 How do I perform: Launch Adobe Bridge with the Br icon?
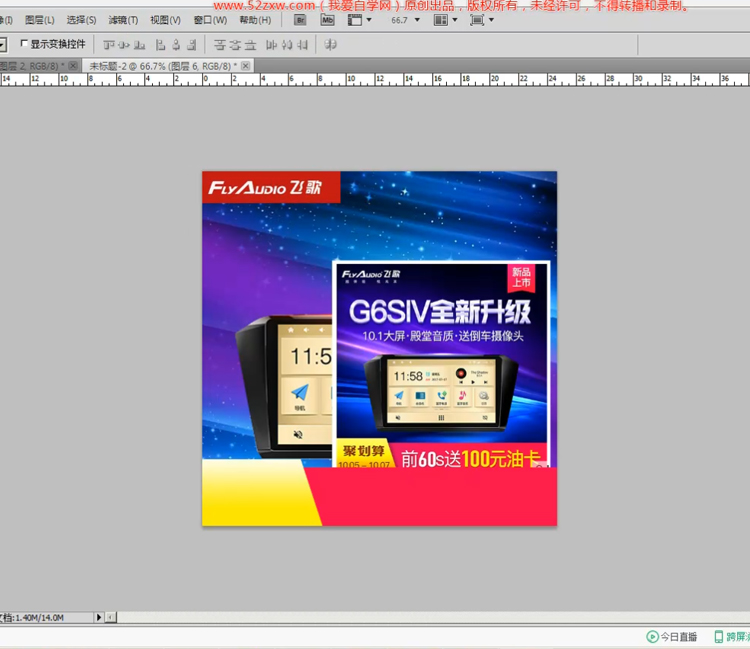click(300, 20)
